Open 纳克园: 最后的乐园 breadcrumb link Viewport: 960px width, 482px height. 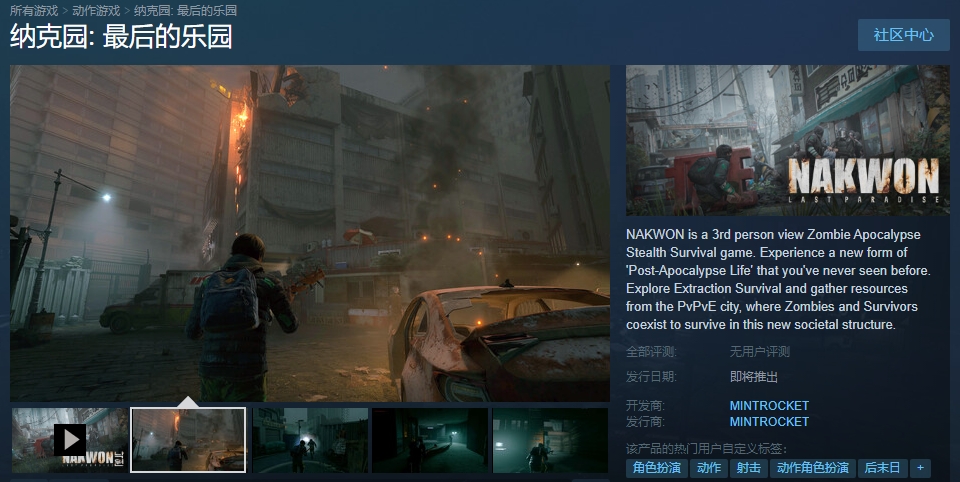point(186,10)
